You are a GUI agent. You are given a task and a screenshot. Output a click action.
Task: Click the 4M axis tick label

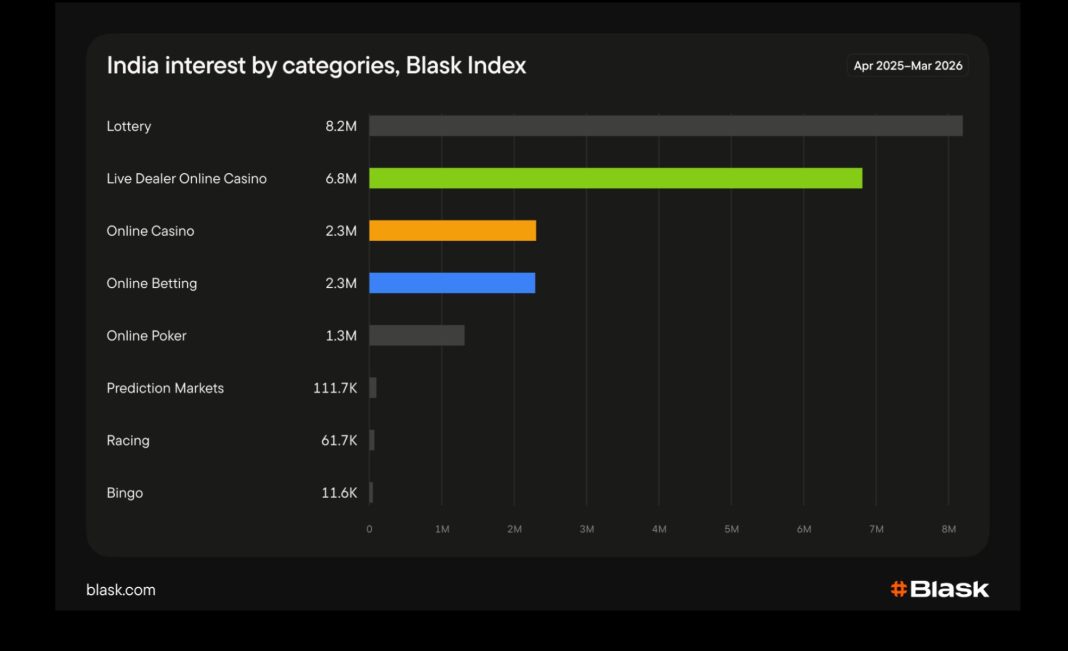tap(659, 529)
